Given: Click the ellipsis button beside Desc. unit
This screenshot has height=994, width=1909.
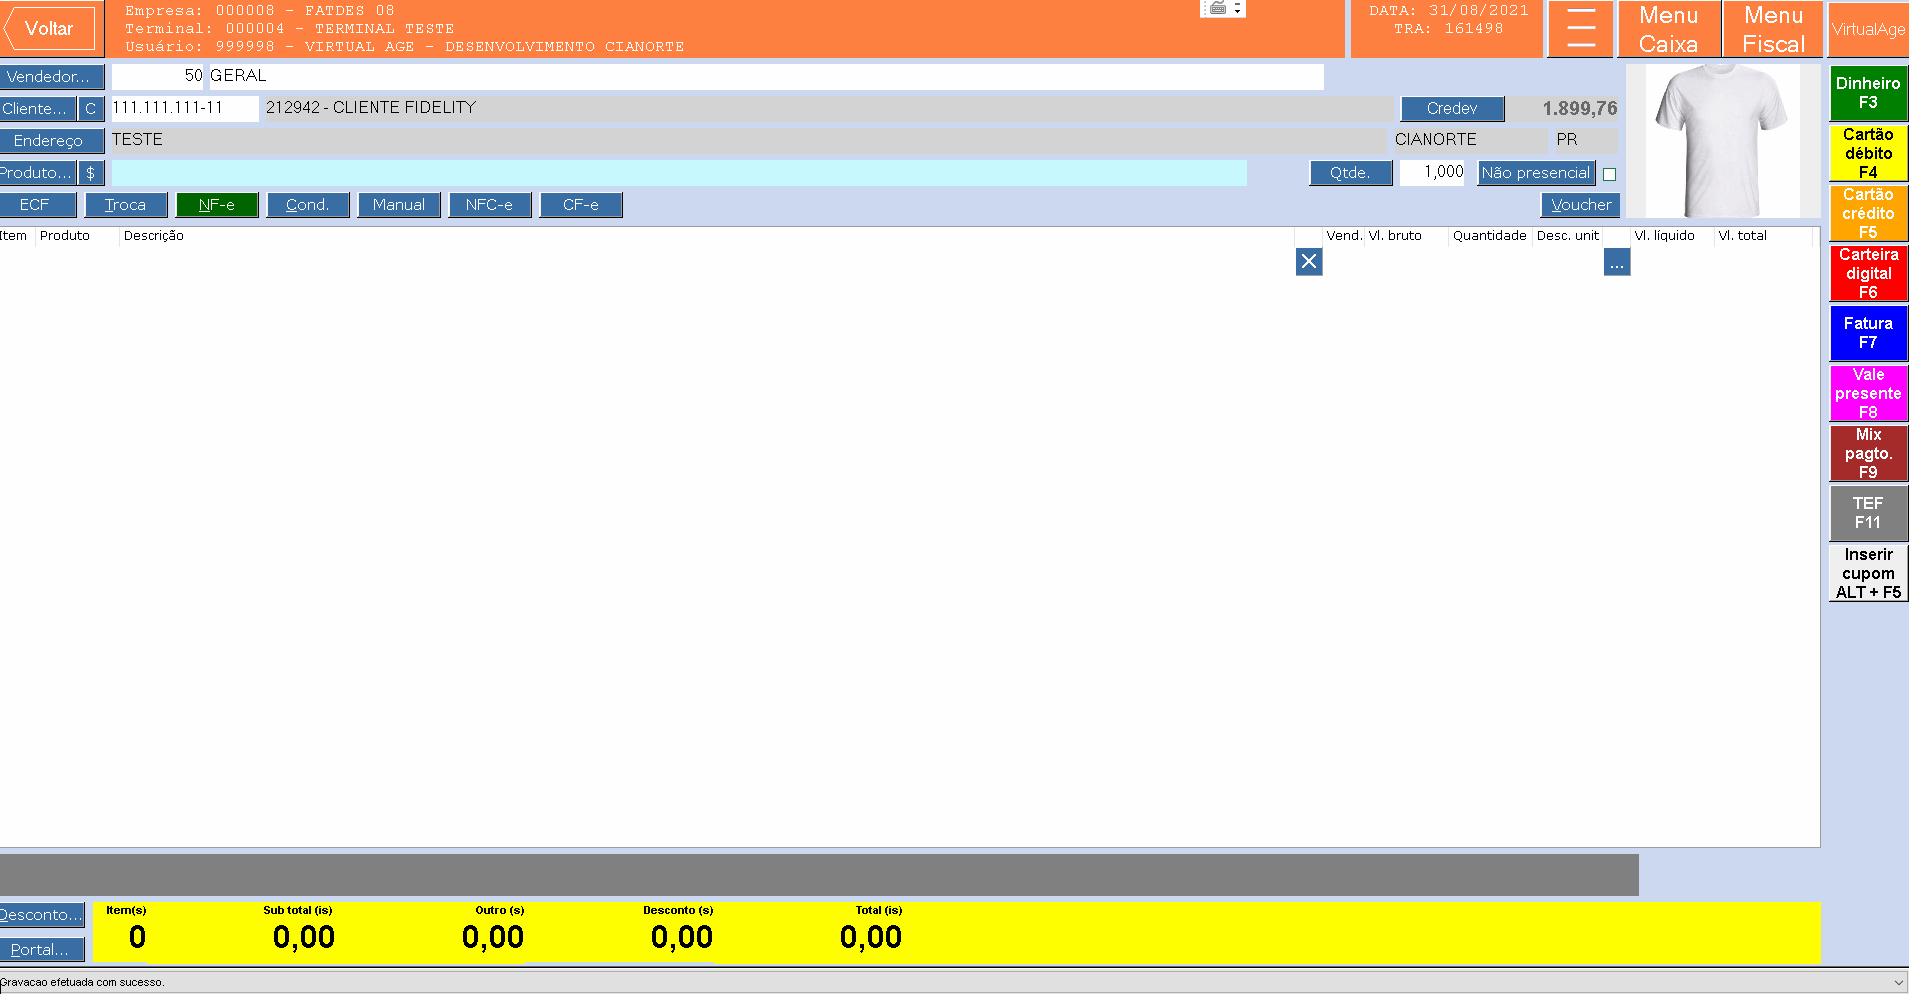Looking at the screenshot, I should pyautogui.click(x=1617, y=262).
